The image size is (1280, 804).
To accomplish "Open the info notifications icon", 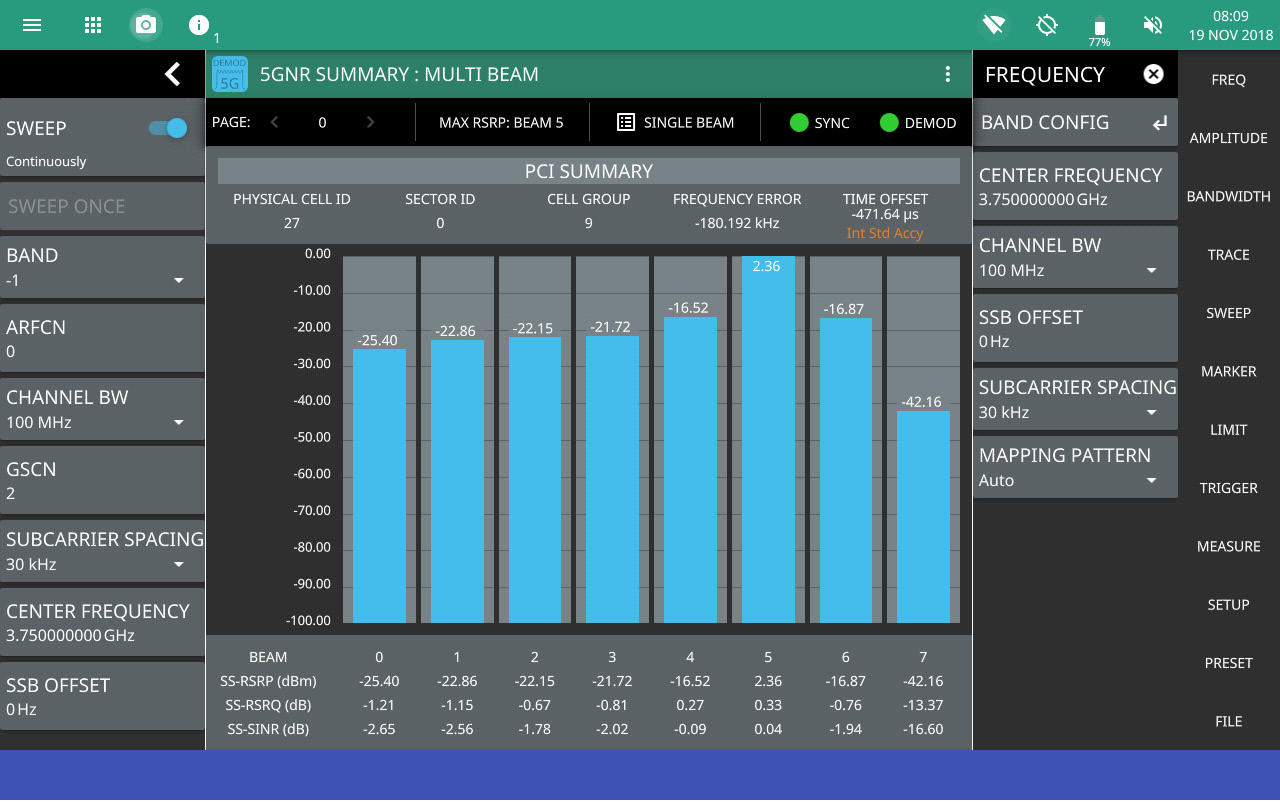I will pyautogui.click(x=199, y=25).
